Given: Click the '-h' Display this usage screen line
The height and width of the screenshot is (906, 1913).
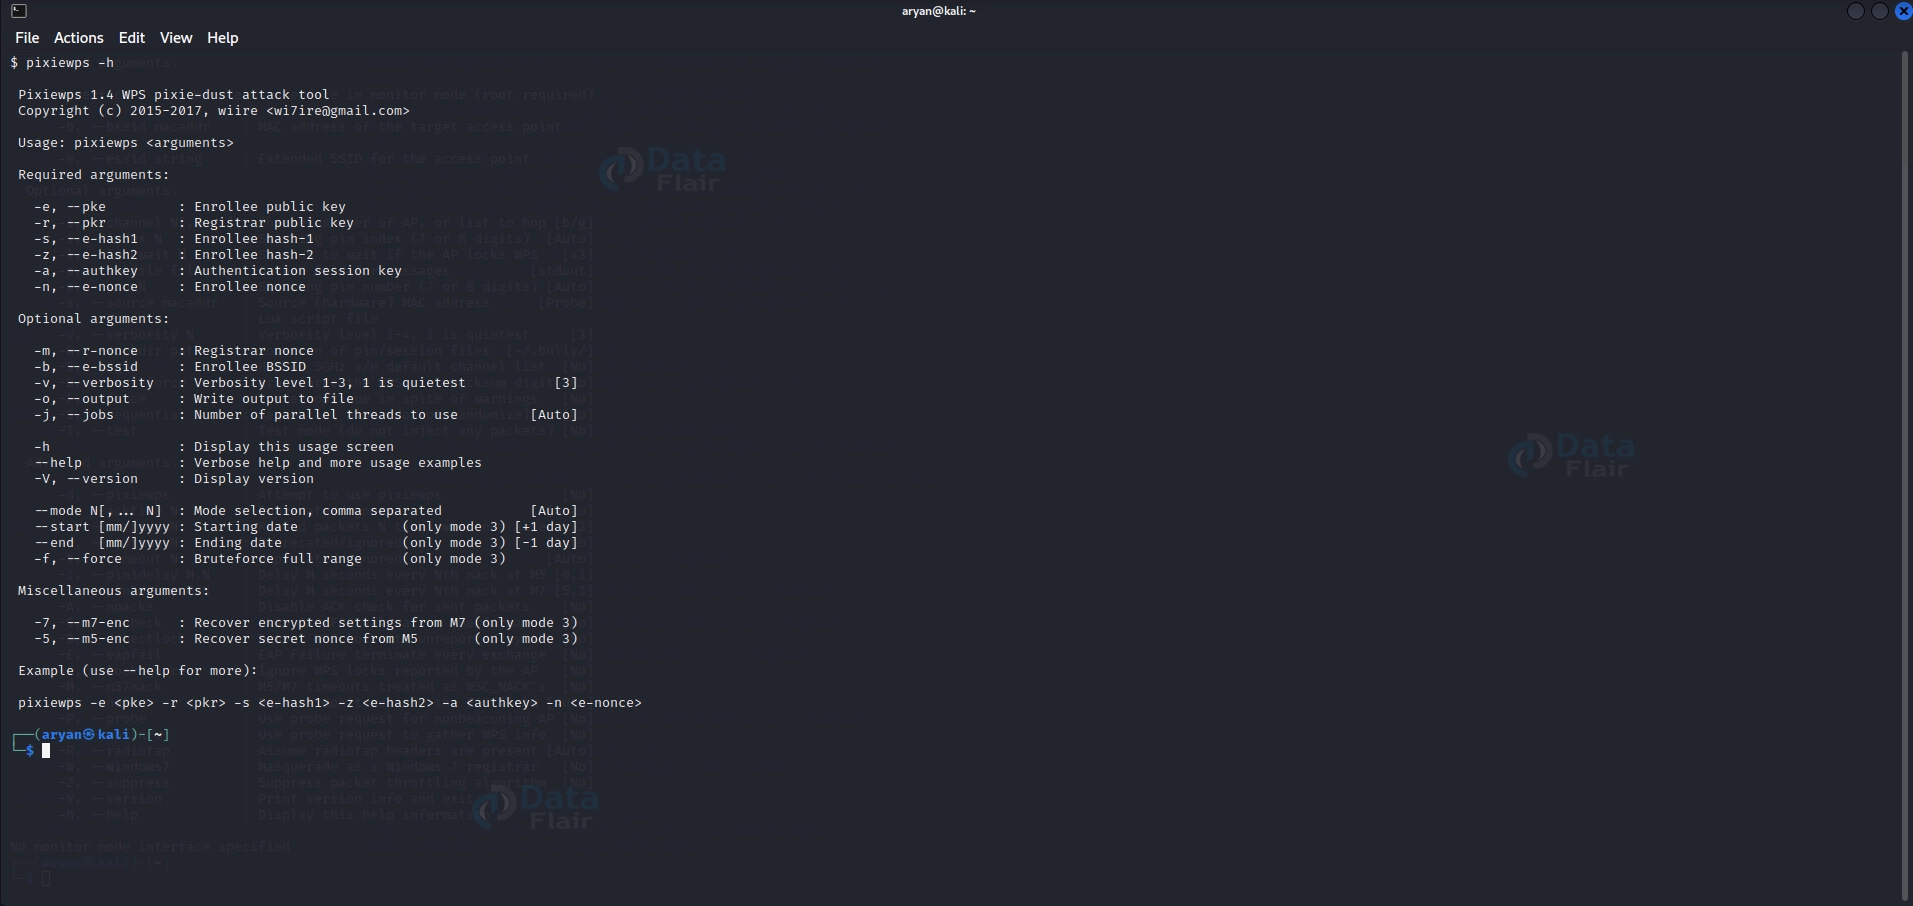Looking at the screenshot, I should pyautogui.click(x=214, y=447).
